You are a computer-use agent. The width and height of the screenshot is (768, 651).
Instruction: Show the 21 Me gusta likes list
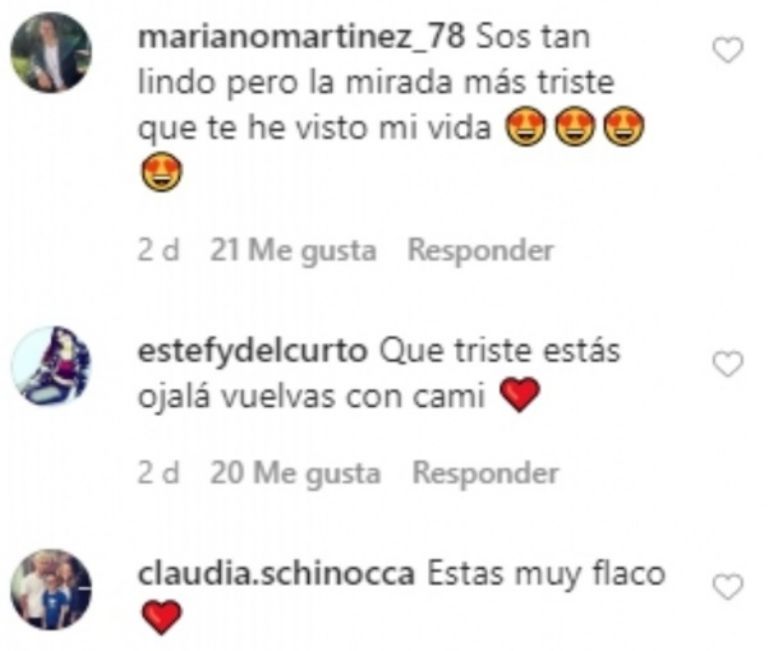click(x=293, y=251)
